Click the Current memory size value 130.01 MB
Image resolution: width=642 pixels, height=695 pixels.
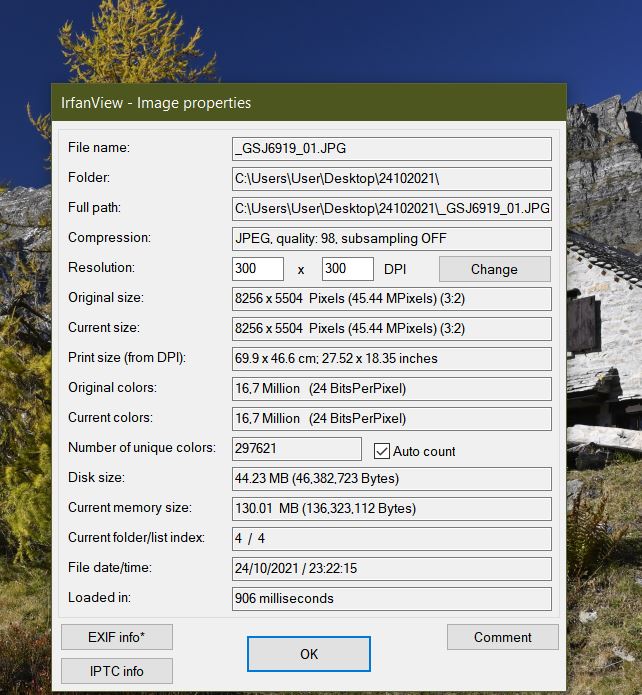point(392,509)
